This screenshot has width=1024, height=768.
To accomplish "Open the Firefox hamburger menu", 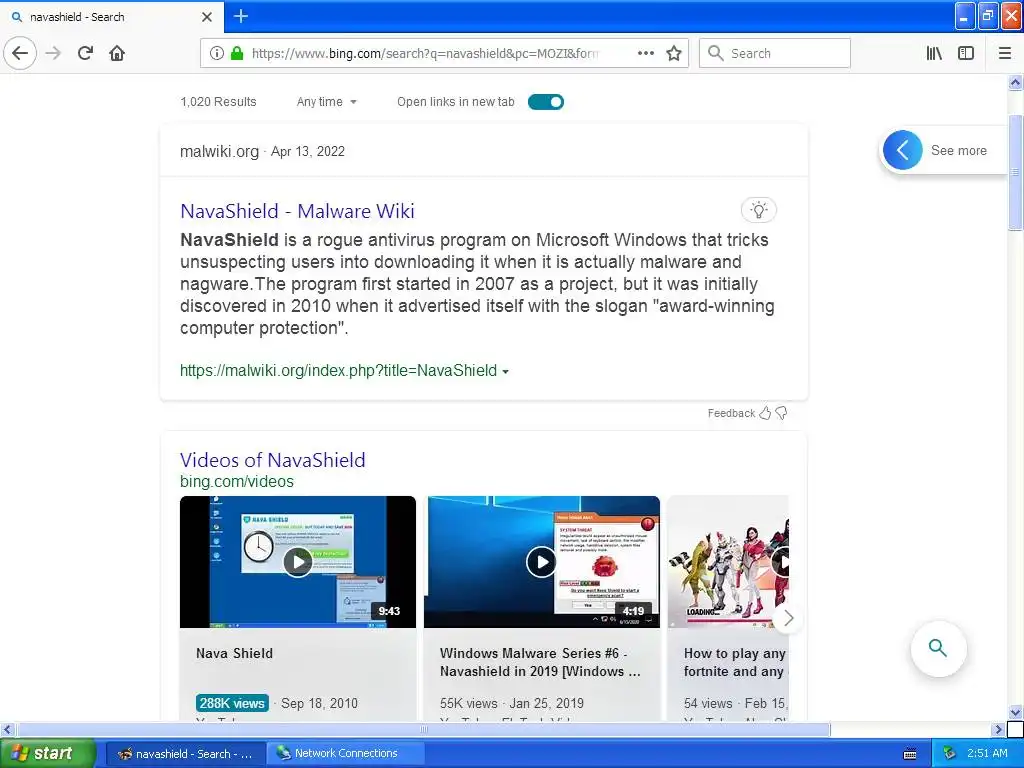I will (1005, 53).
